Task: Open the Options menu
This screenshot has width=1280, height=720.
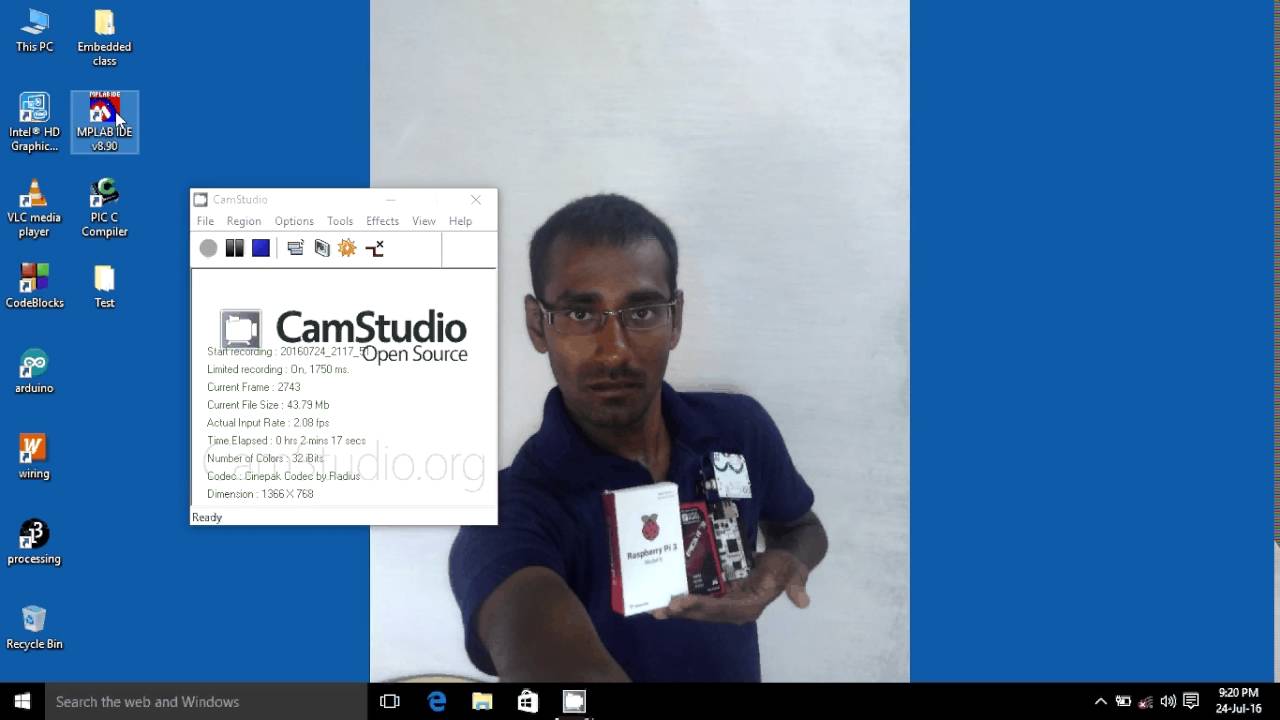Action: [294, 221]
